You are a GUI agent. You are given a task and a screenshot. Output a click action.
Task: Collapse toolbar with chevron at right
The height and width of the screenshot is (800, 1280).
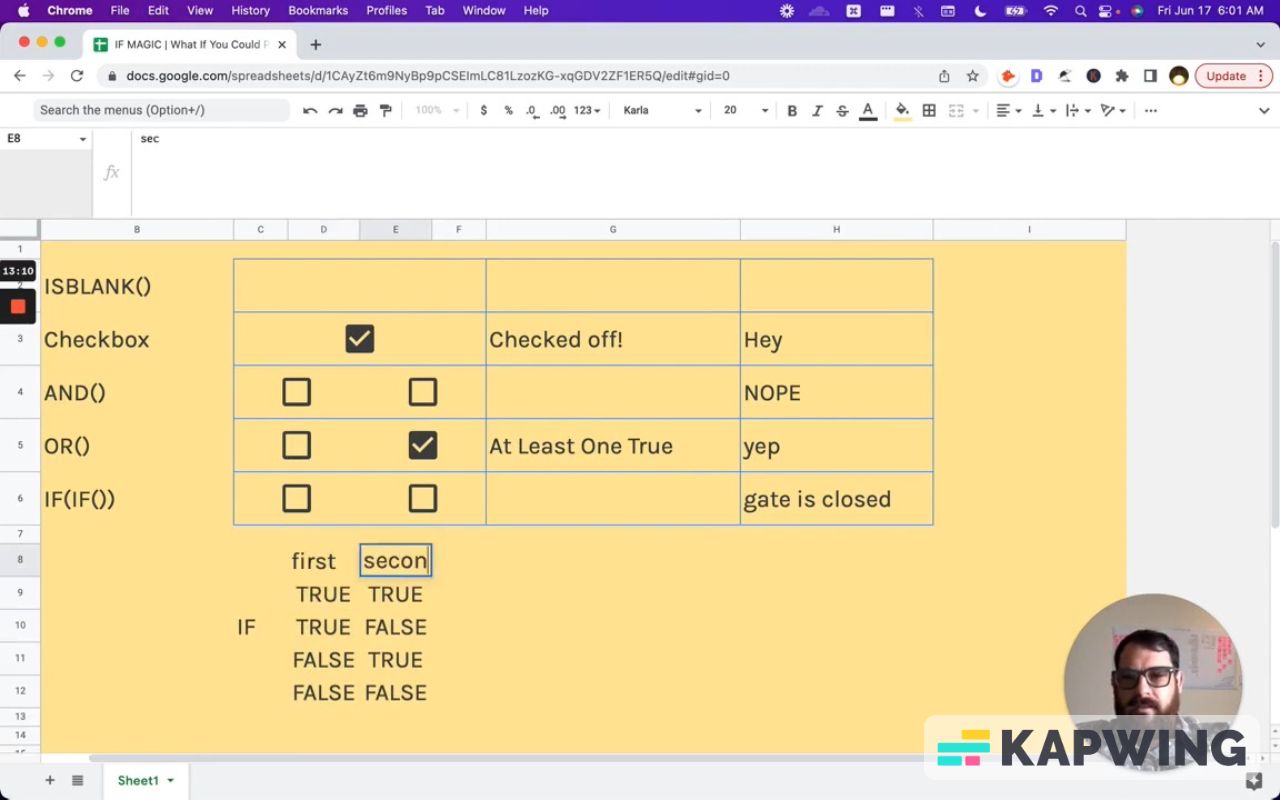(x=1263, y=110)
